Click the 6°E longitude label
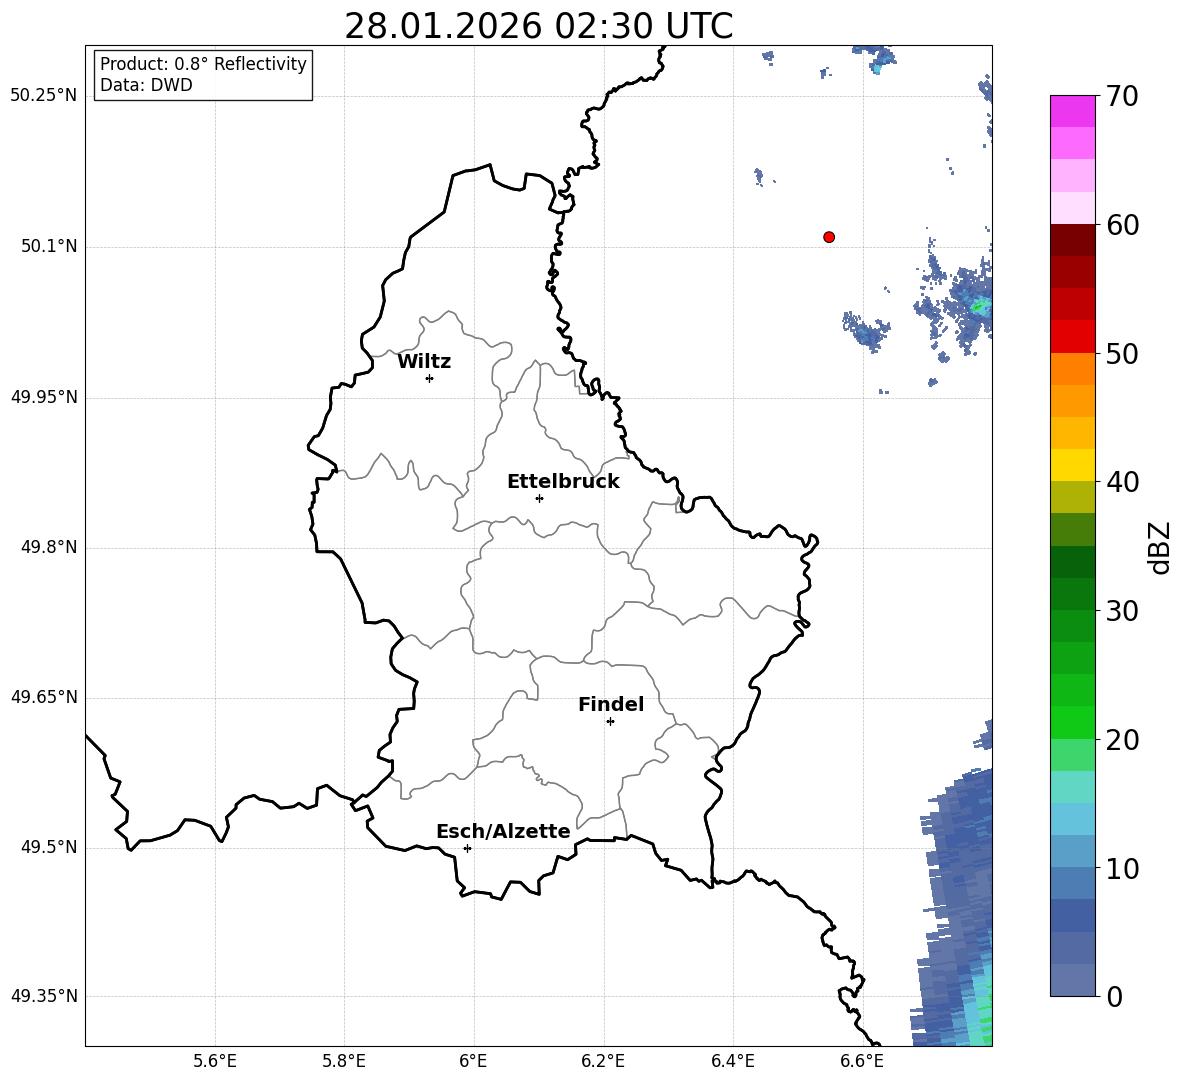1184x1081 pixels. [473, 1061]
